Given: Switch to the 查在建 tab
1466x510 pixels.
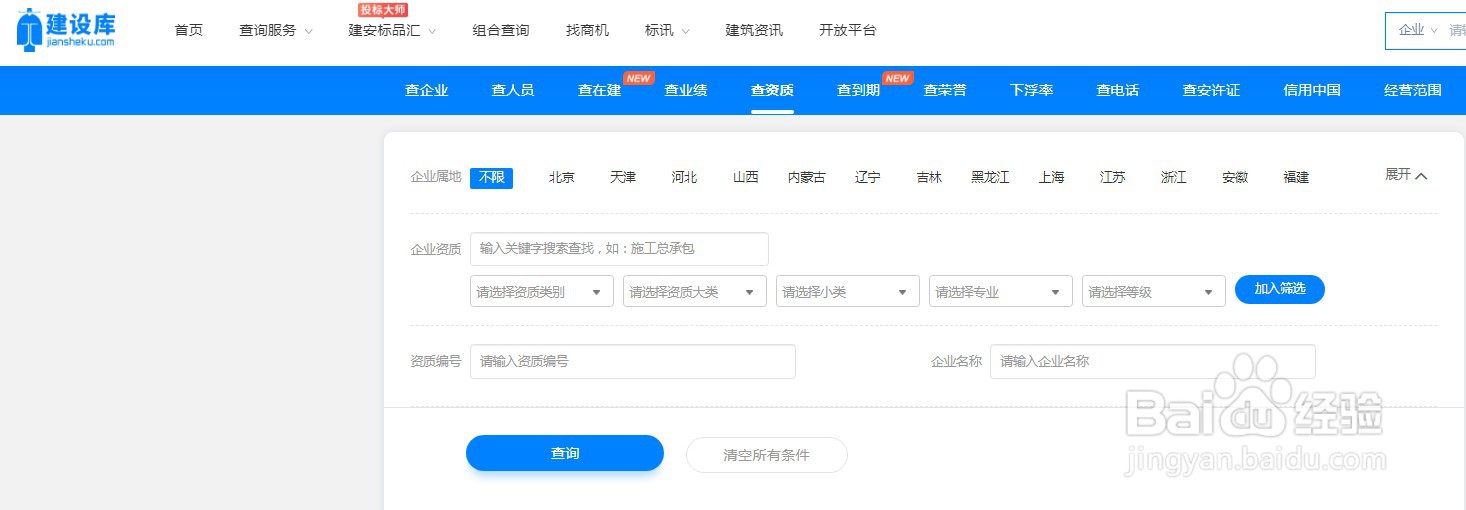Looking at the screenshot, I should click(x=599, y=90).
